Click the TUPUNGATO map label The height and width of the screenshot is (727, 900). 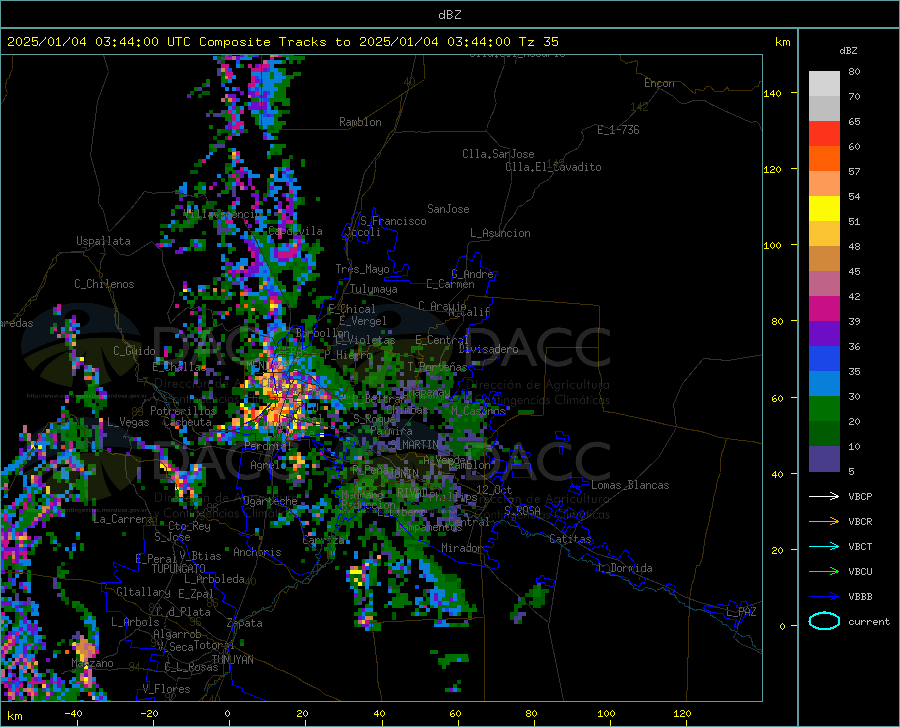[179, 569]
